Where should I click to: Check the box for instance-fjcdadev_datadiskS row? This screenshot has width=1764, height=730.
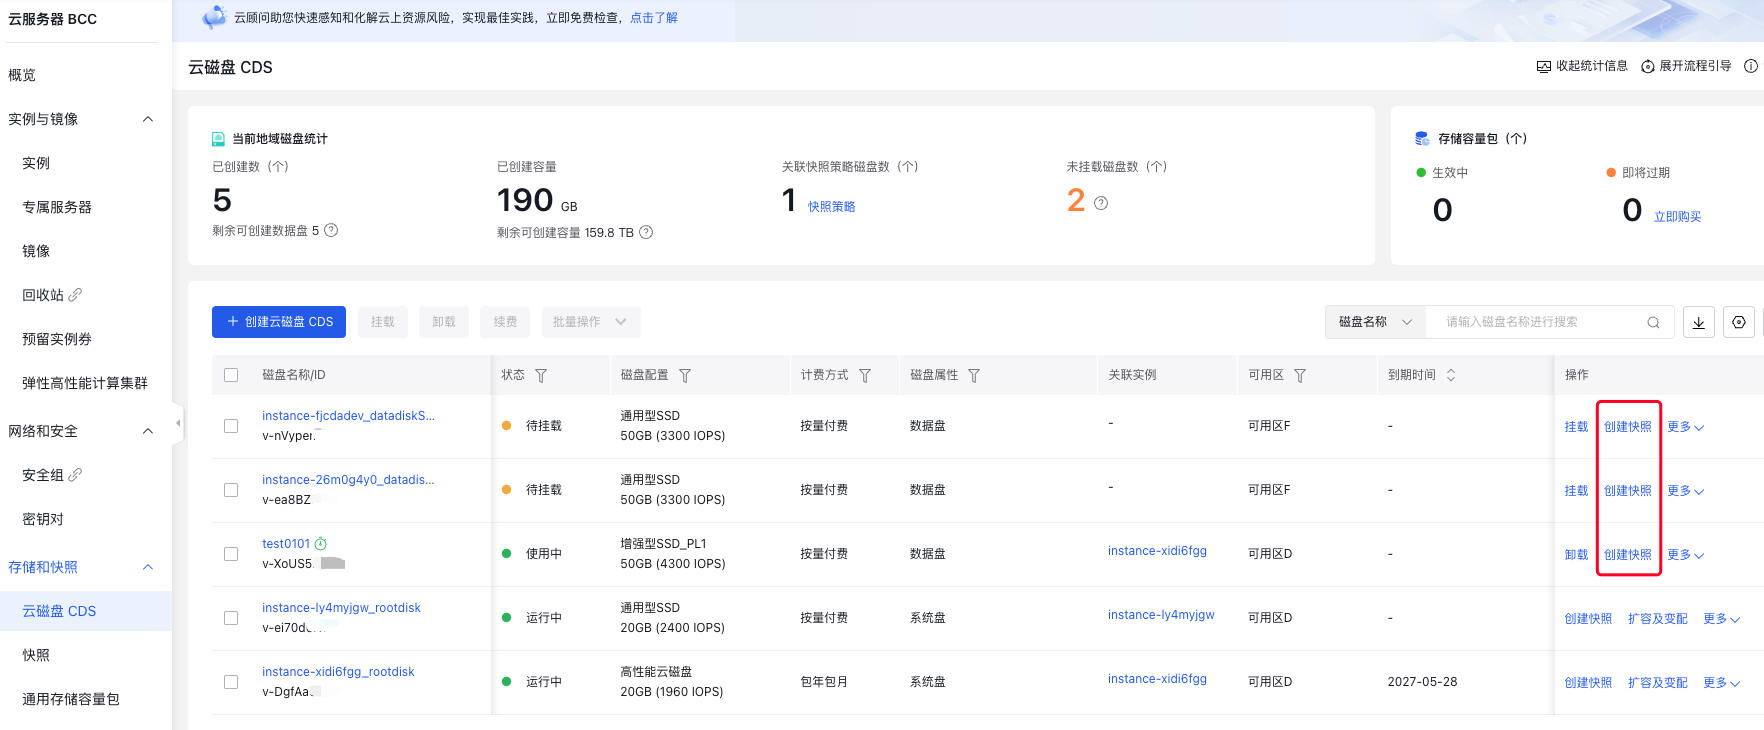[231, 426]
